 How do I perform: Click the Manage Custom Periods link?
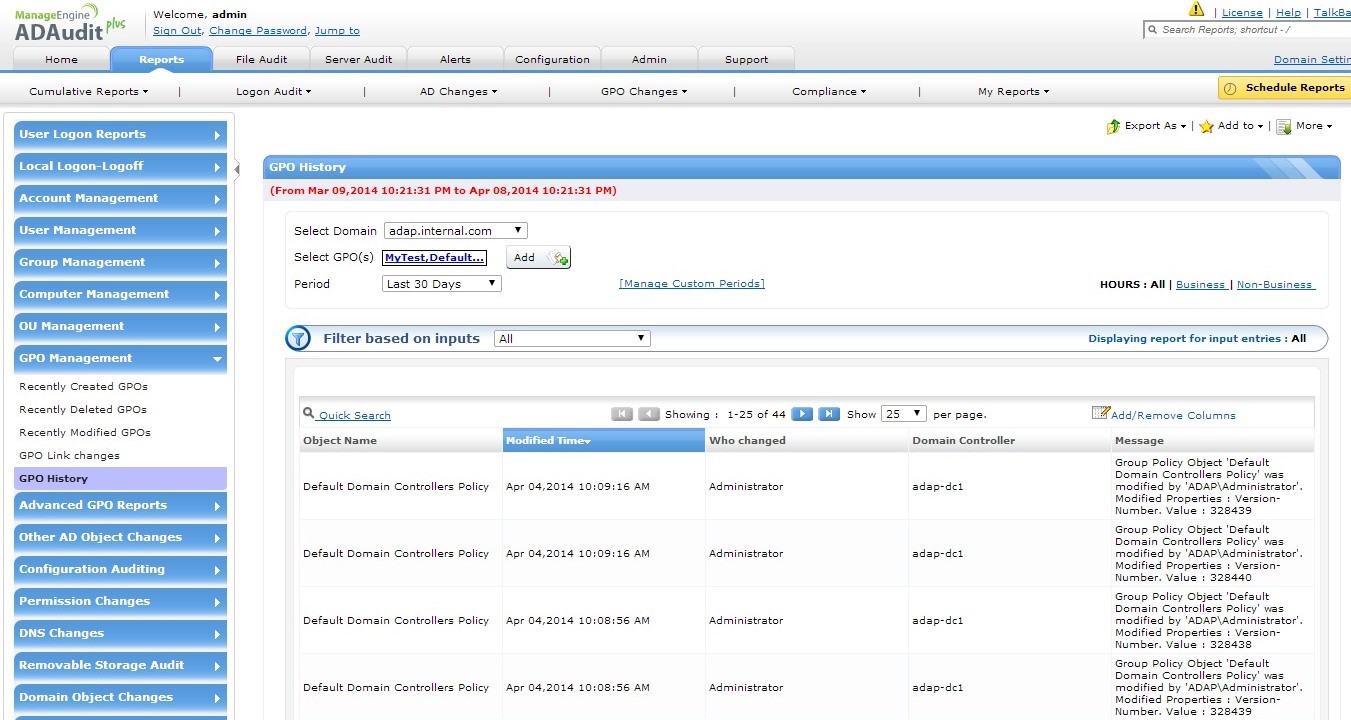(691, 283)
